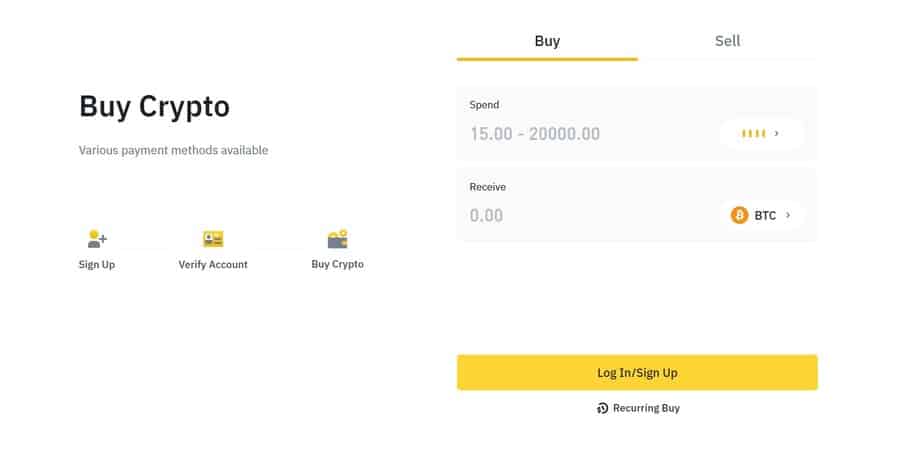Image resolution: width=900 pixels, height=462 pixels.
Task: Click the Verify Account step label
Action: coord(213,265)
